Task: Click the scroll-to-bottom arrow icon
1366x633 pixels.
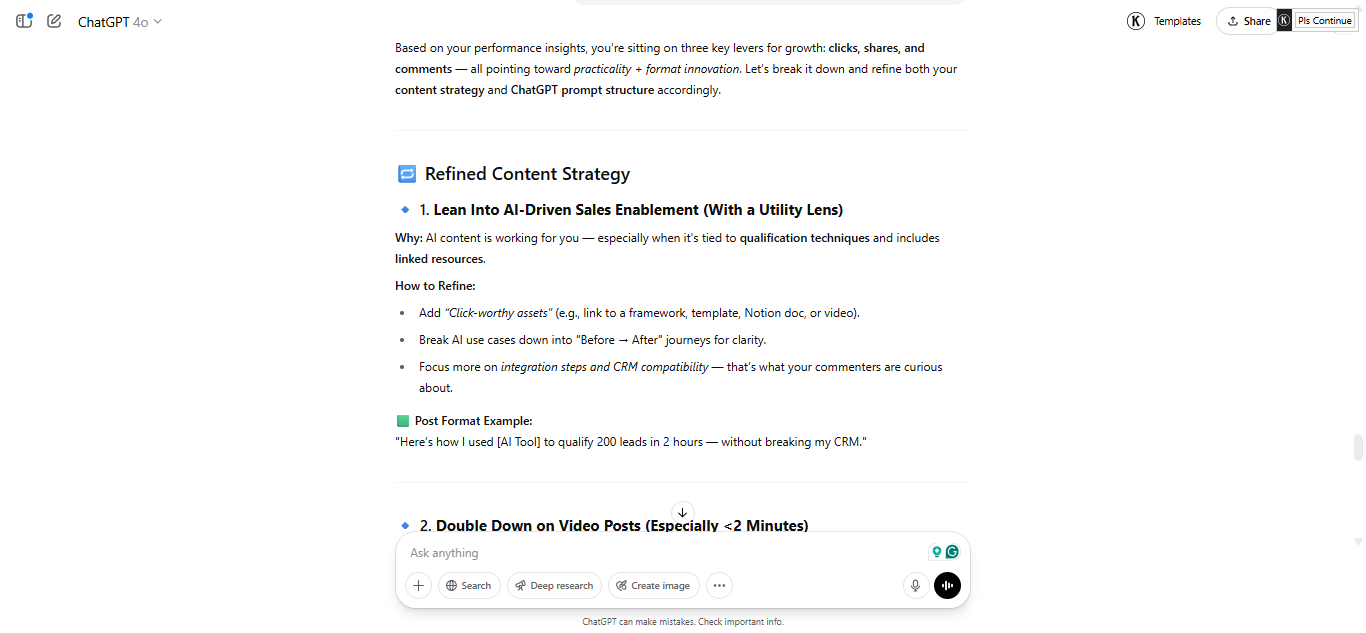Action: point(683,512)
